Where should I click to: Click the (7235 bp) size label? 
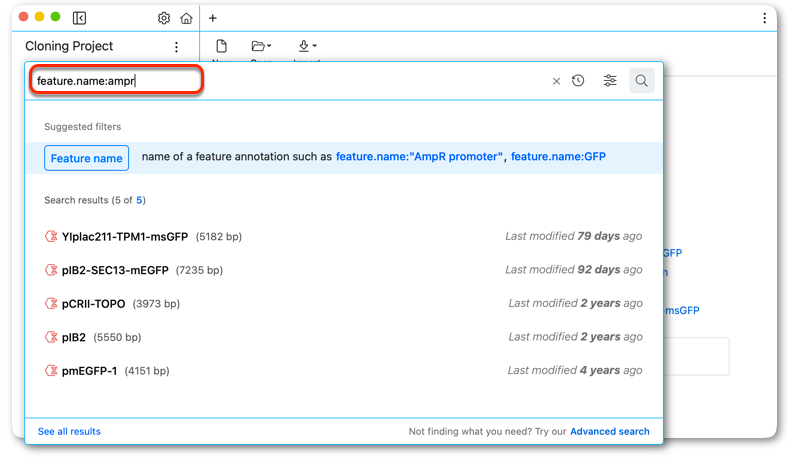click(199, 270)
